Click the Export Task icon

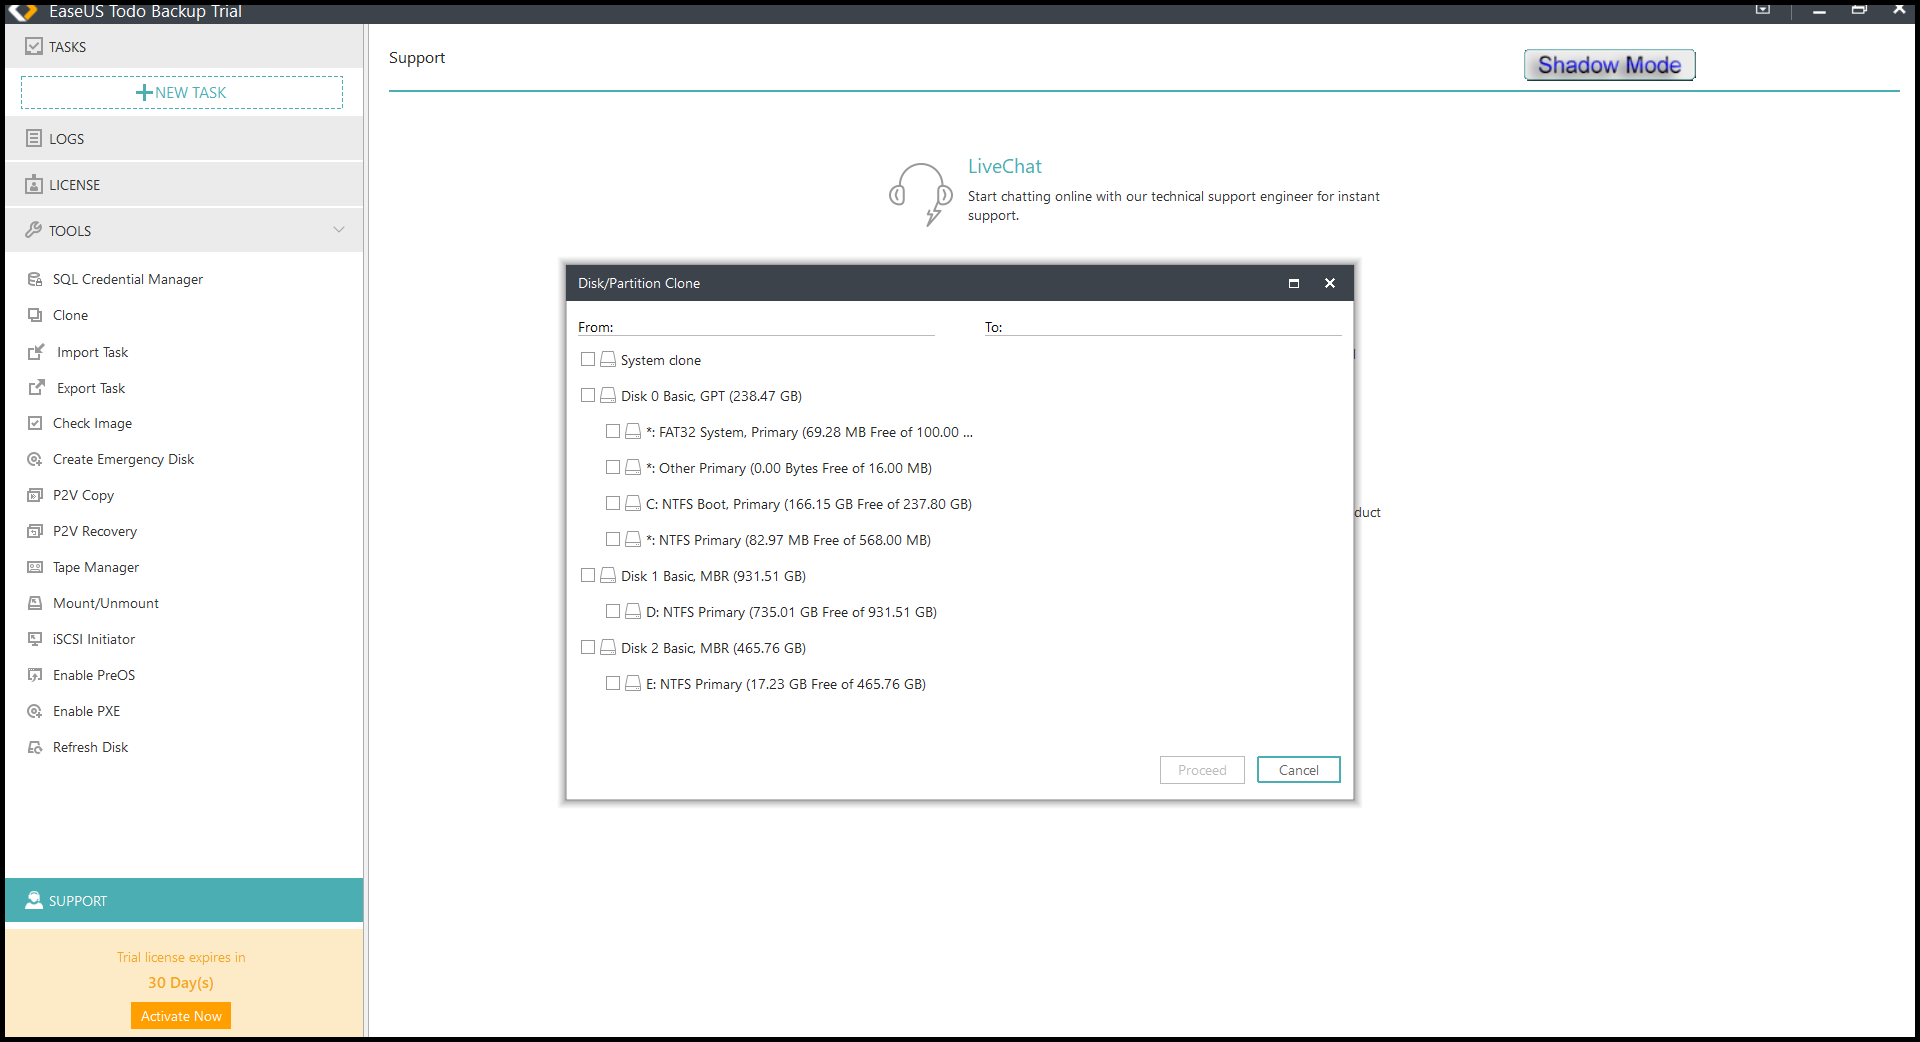(36, 388)
